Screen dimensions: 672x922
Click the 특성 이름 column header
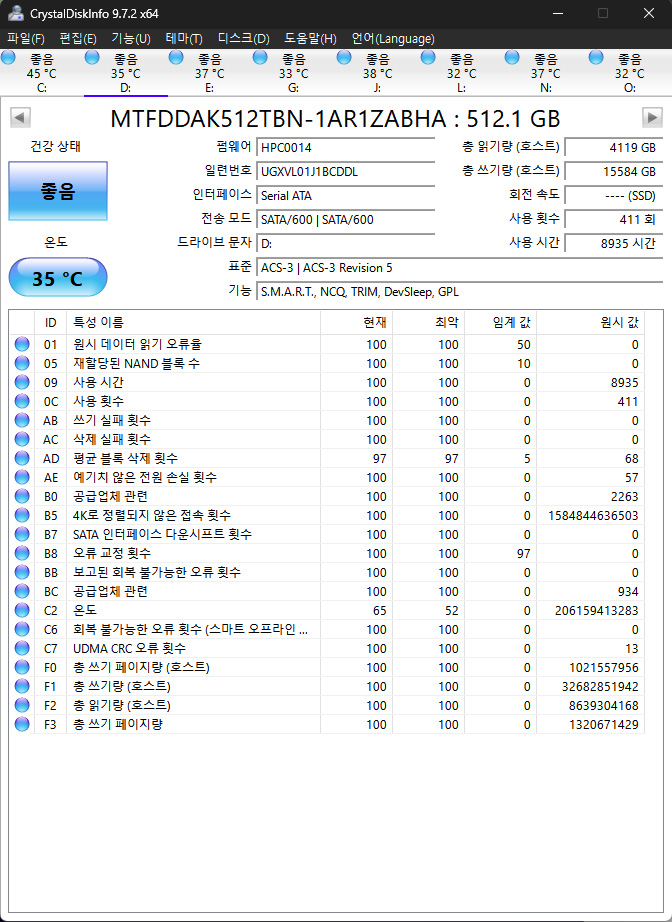[193, 322]
